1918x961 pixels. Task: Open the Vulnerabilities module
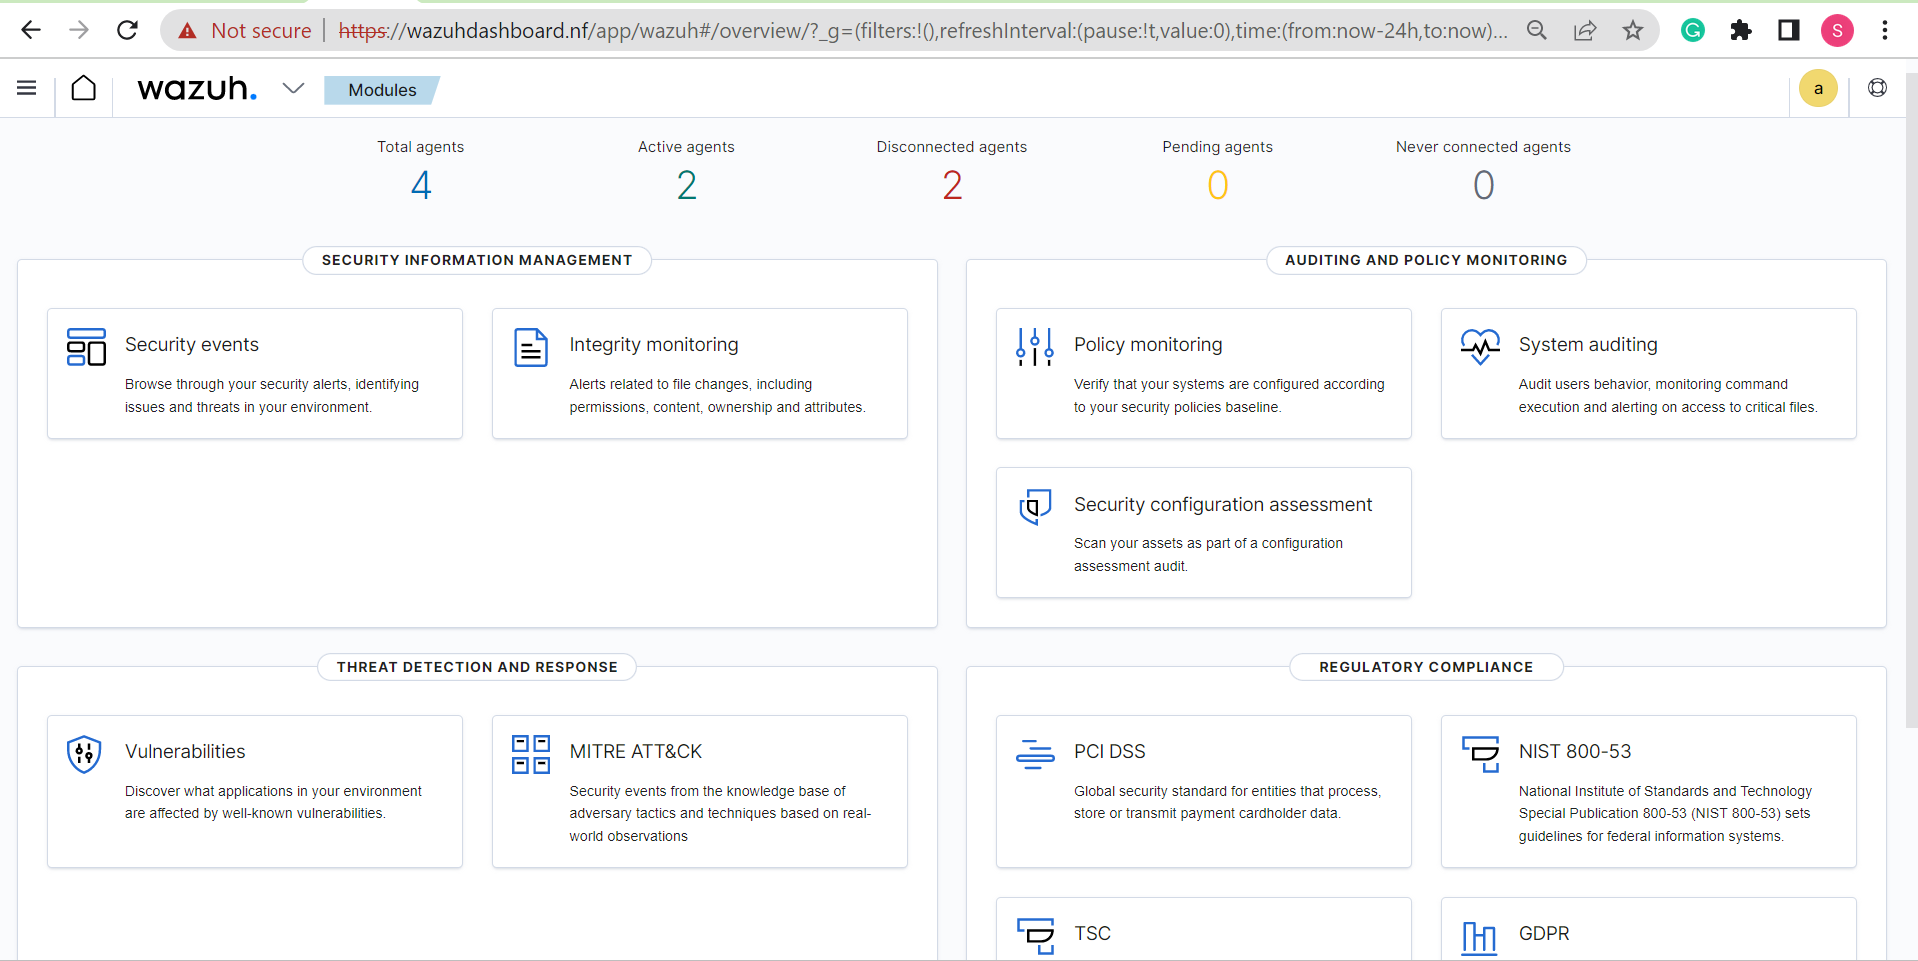click(x=255, y=791)
